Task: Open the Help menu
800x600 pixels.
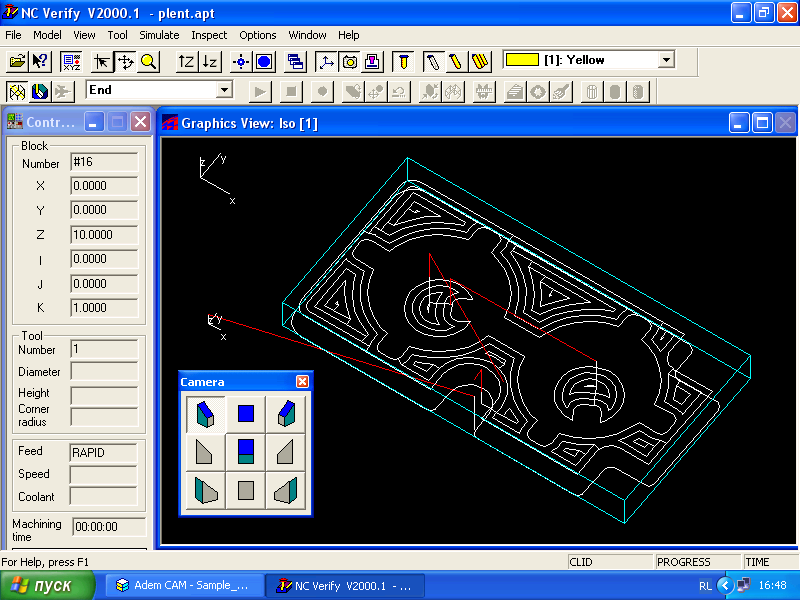Action: point(348,35)
